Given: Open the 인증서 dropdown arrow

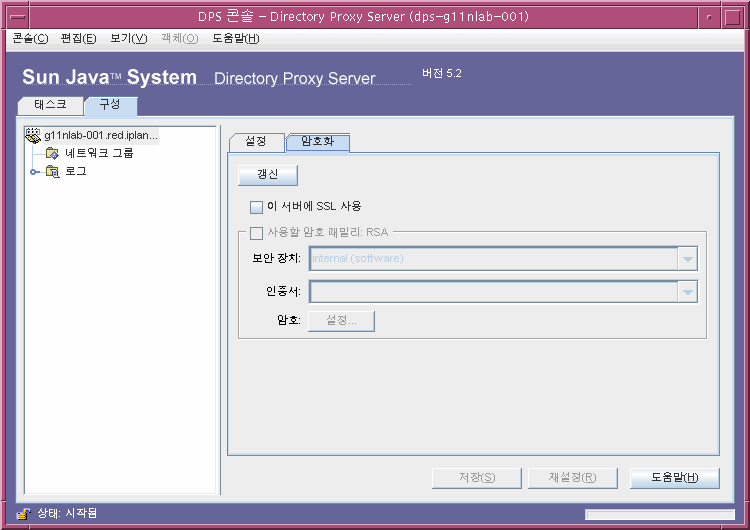Looking at the screenshot, I should (687, 292).
